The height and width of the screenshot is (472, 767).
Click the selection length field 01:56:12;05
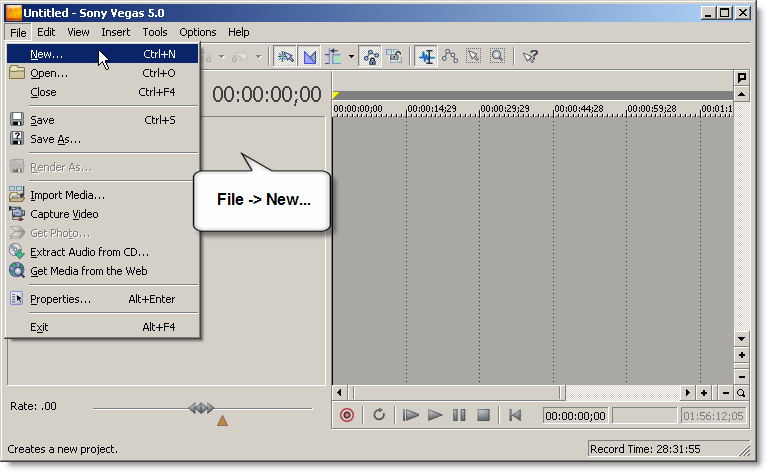(714, 416)
